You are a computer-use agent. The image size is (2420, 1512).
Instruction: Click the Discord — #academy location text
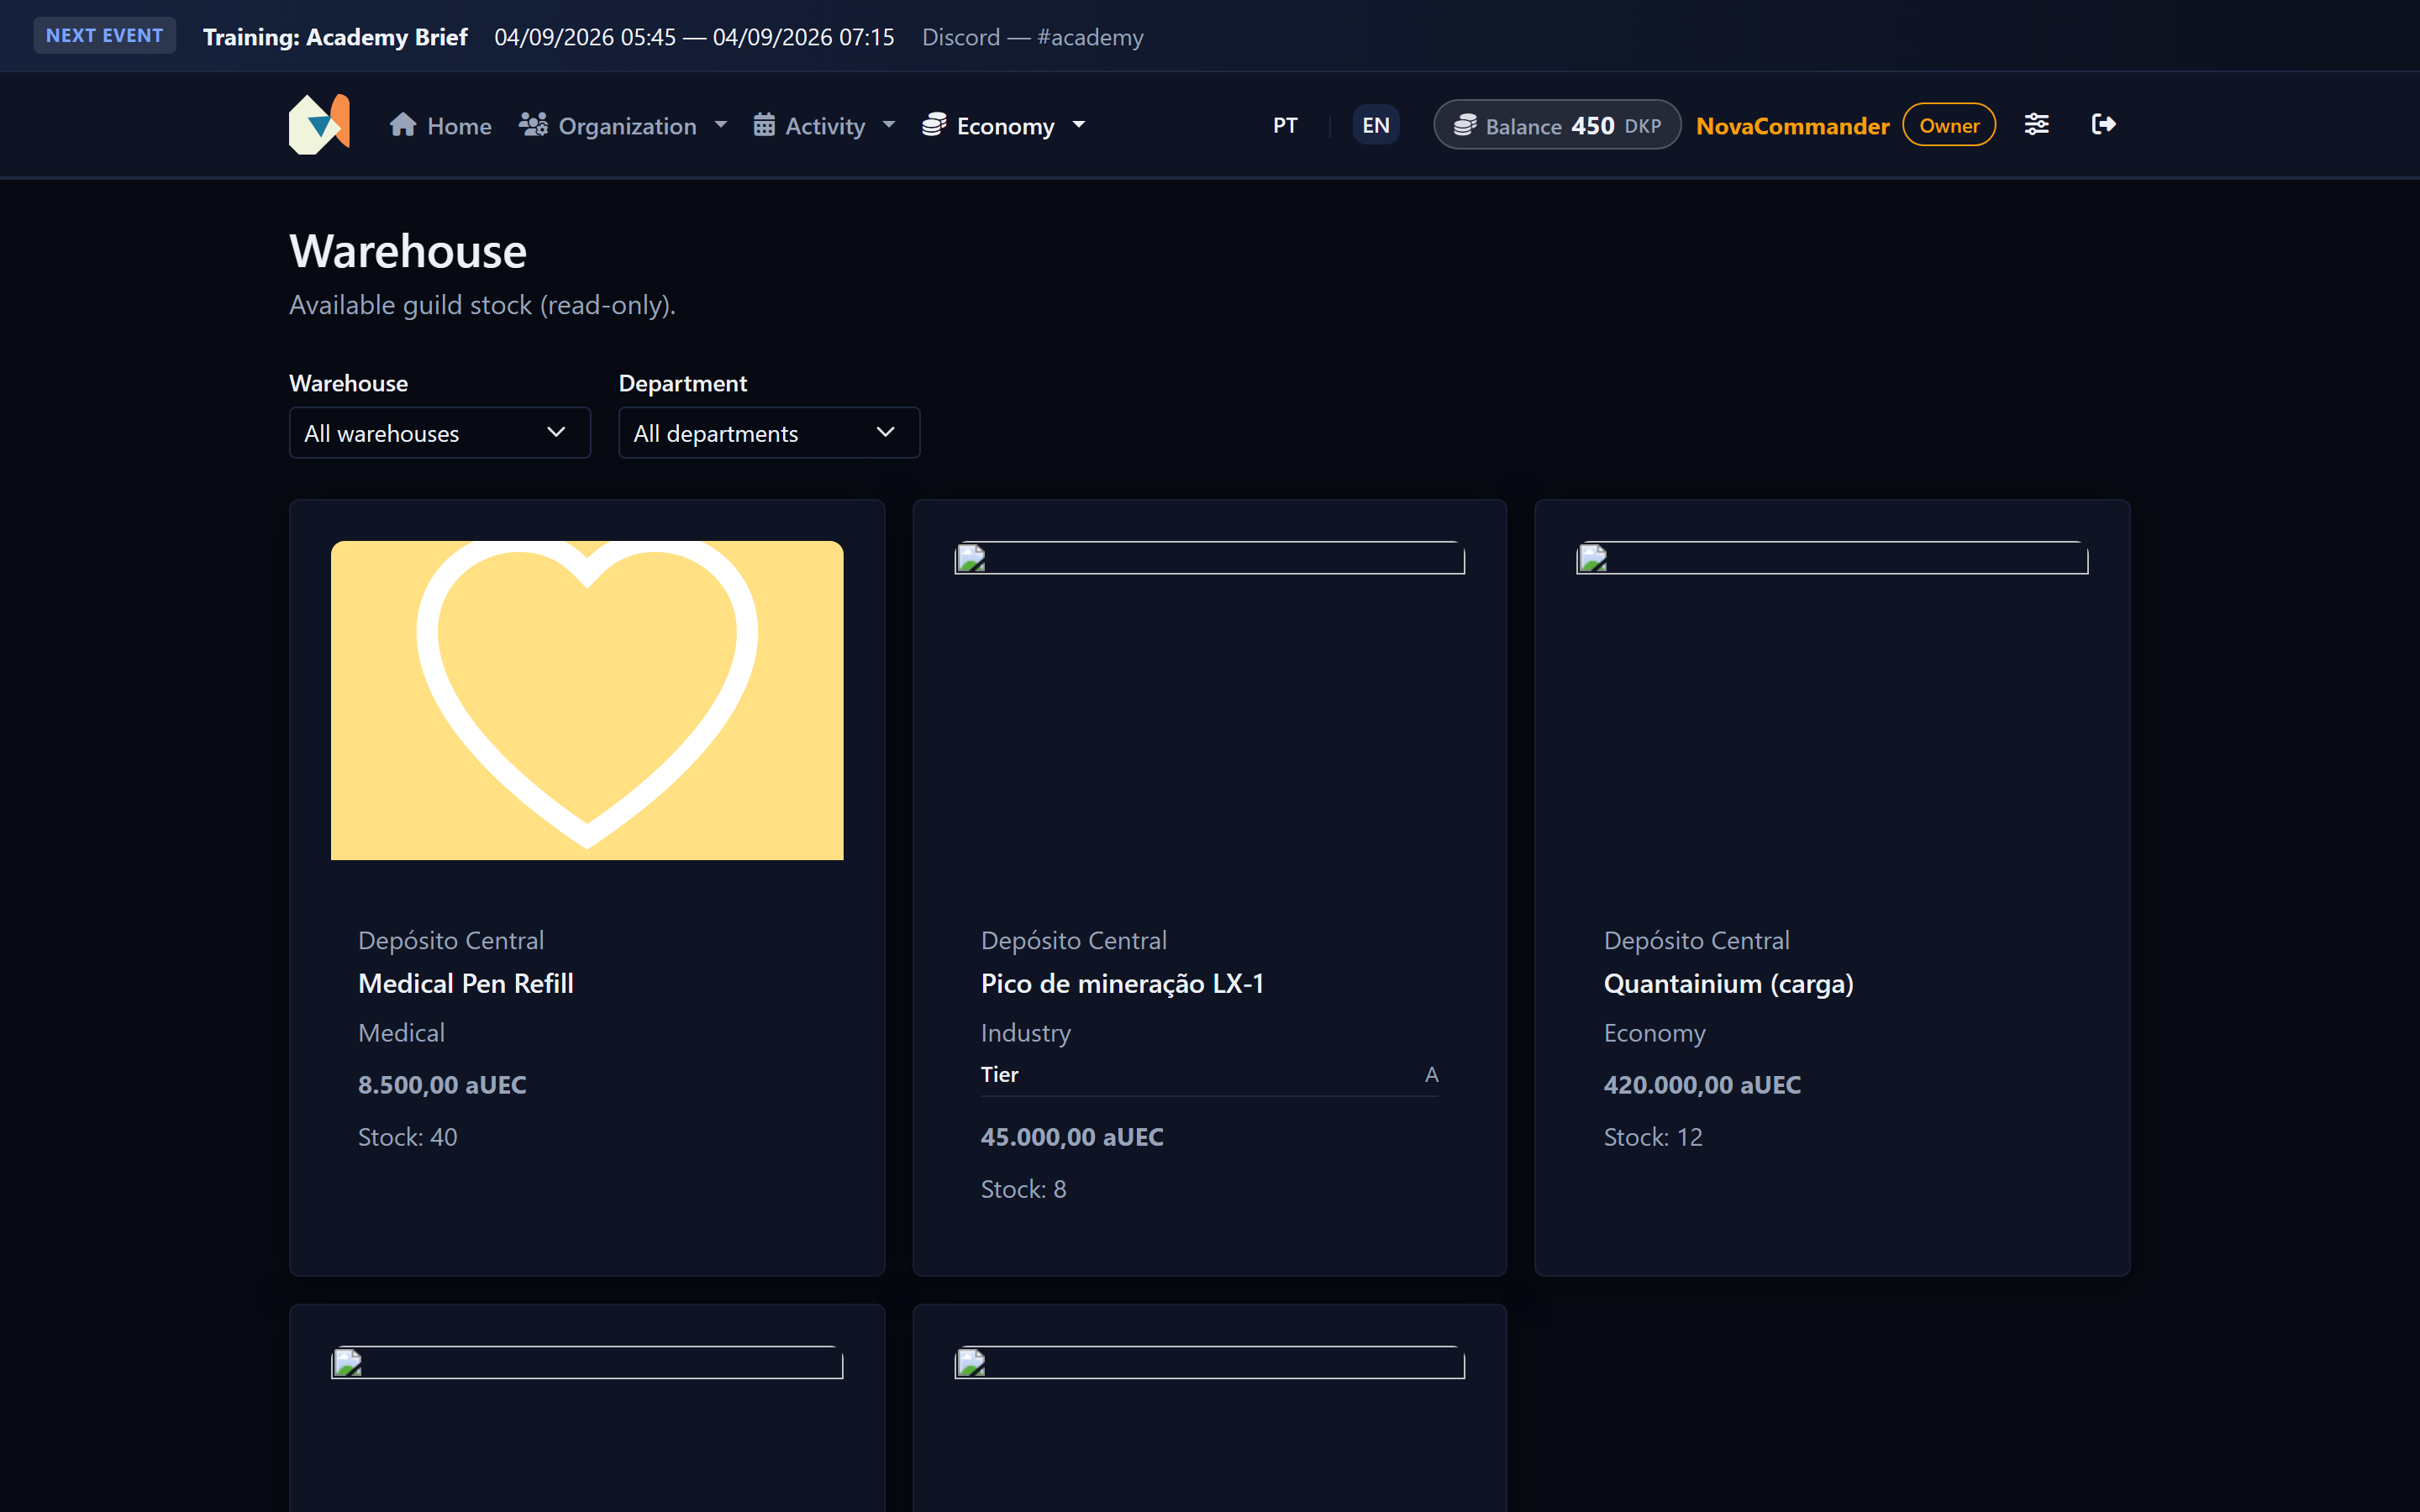1032,37
